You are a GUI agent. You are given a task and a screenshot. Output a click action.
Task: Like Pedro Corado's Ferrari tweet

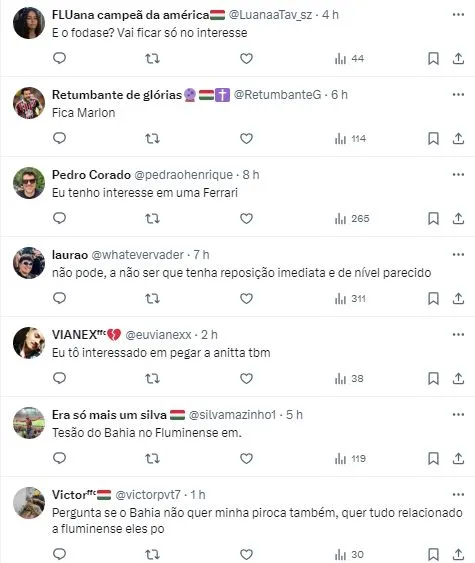246,218
